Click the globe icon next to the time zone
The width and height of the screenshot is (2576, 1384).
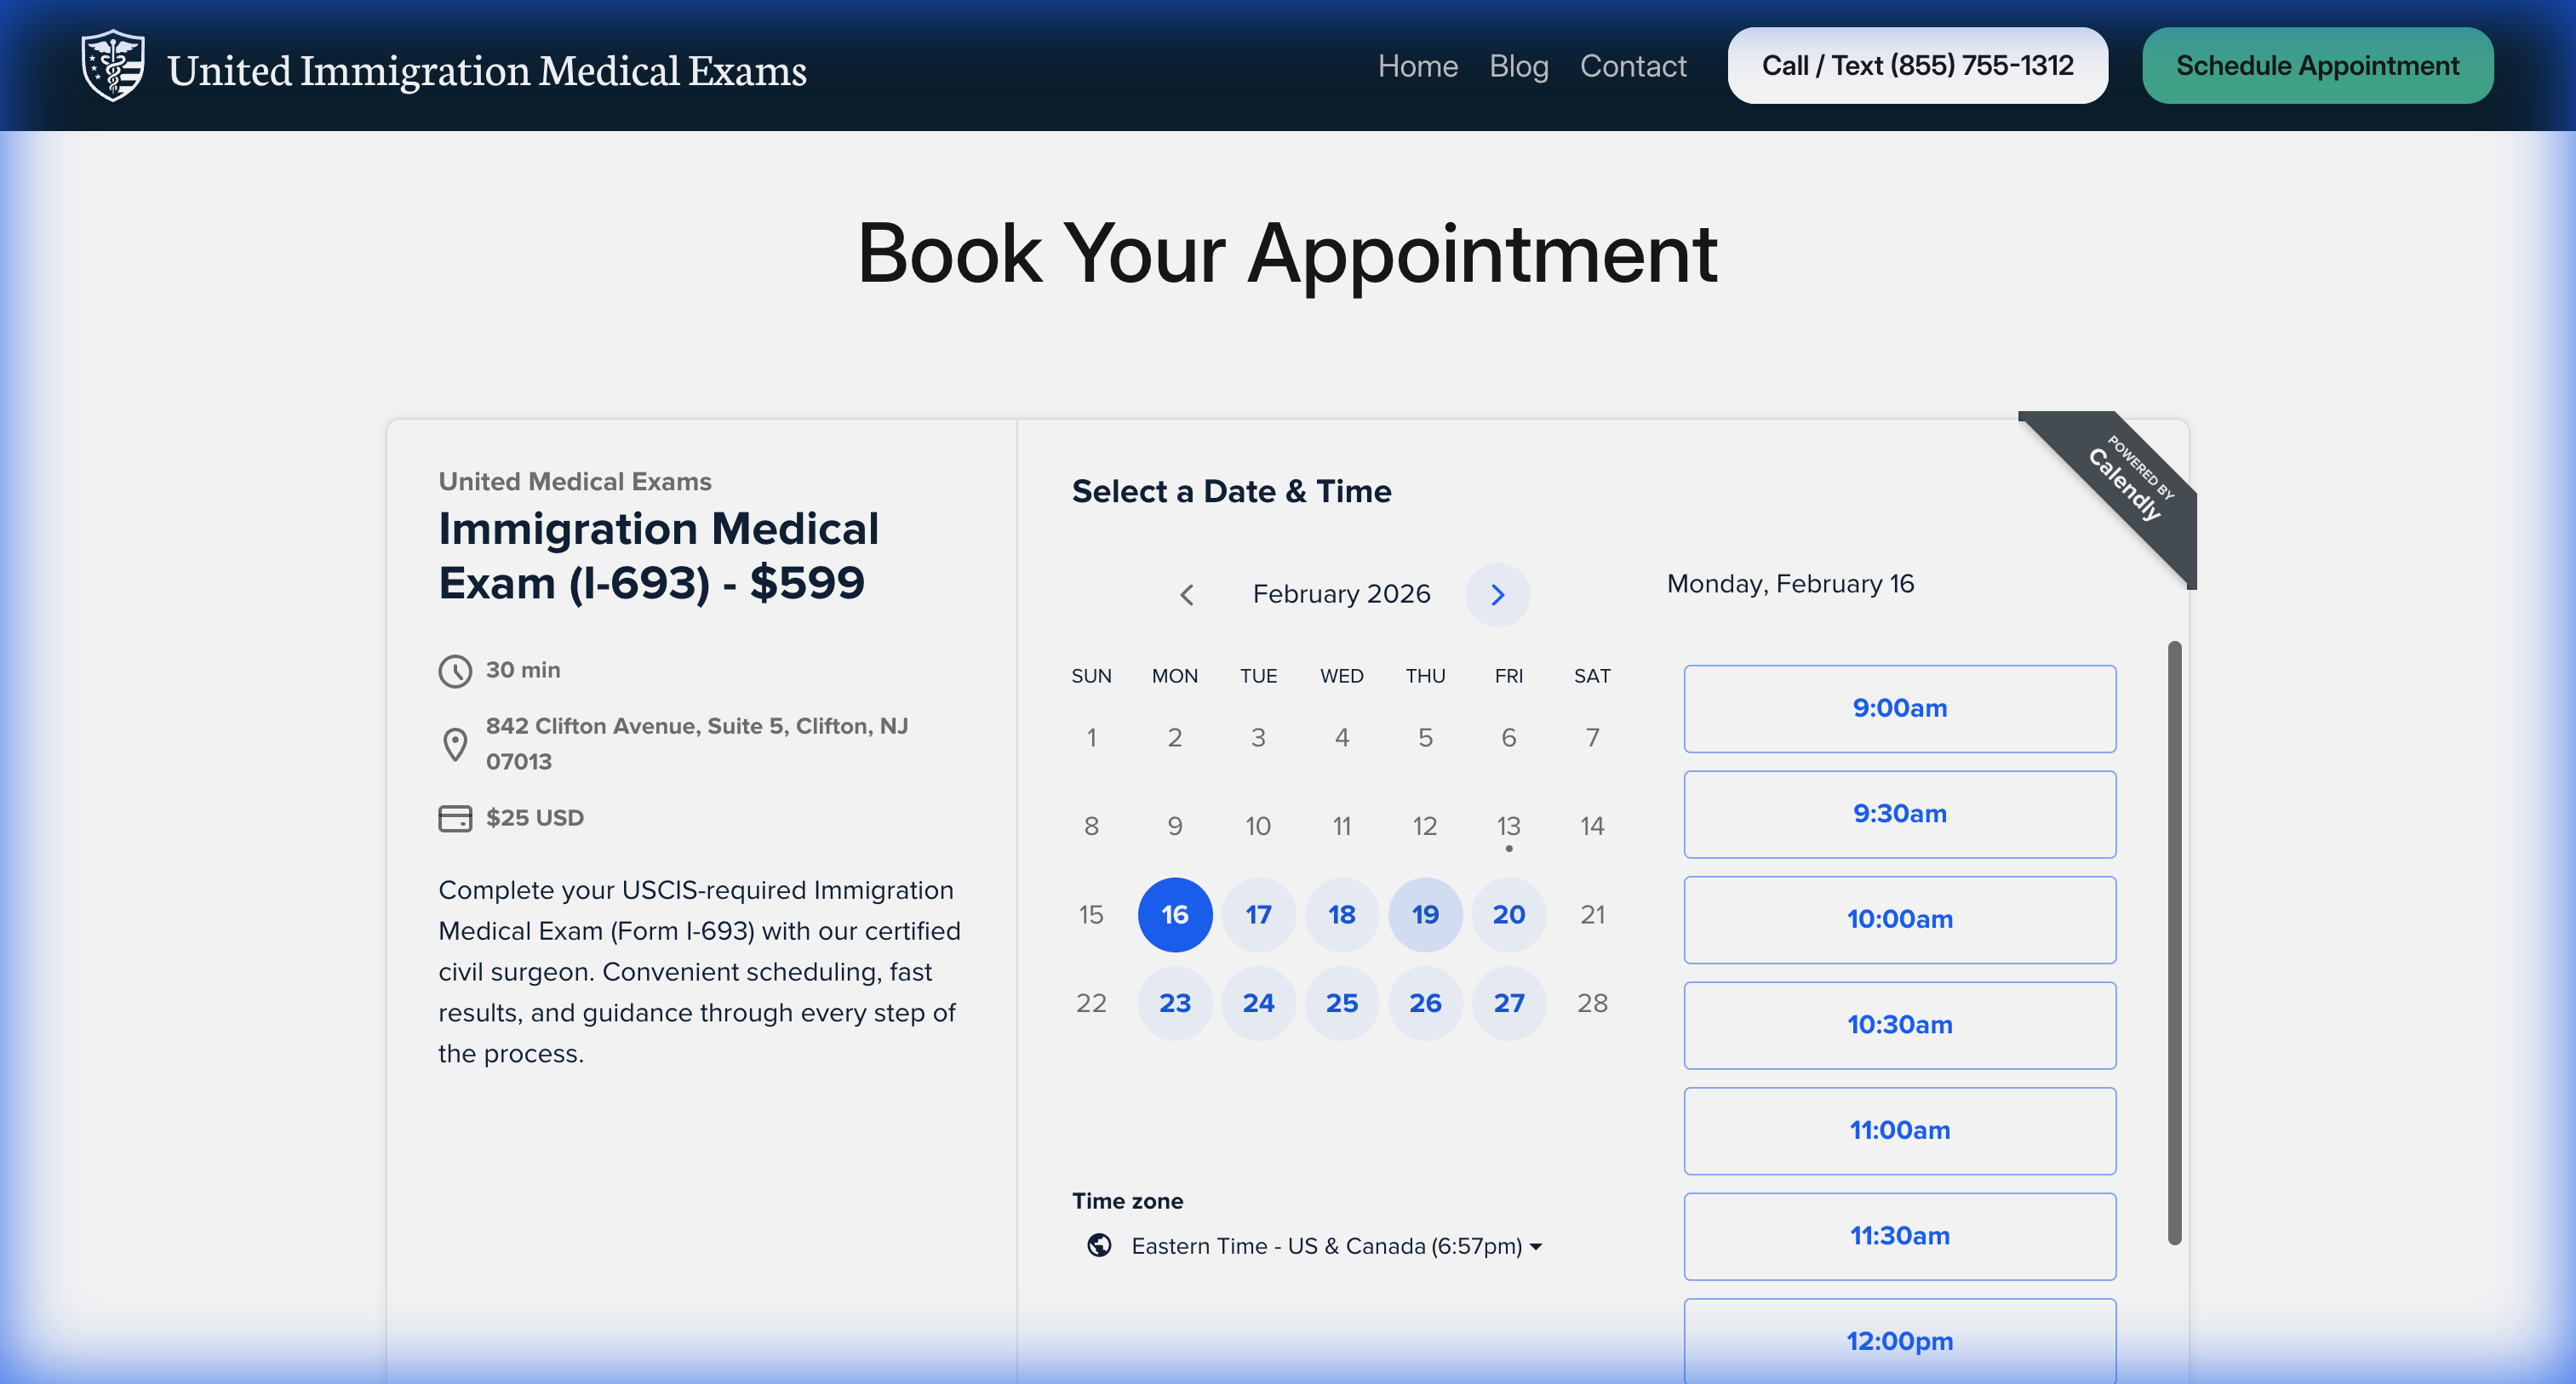point(1100,1246)
